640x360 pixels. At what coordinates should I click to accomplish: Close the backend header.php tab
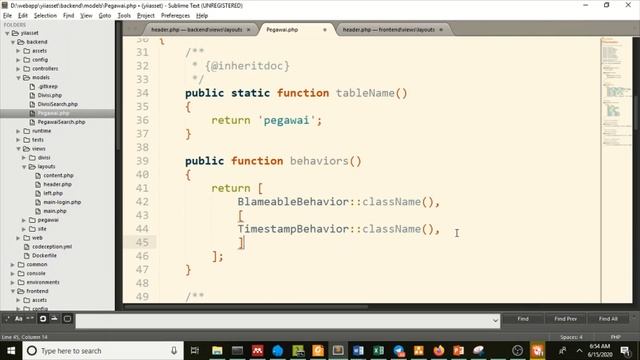[x=248, y=30]
